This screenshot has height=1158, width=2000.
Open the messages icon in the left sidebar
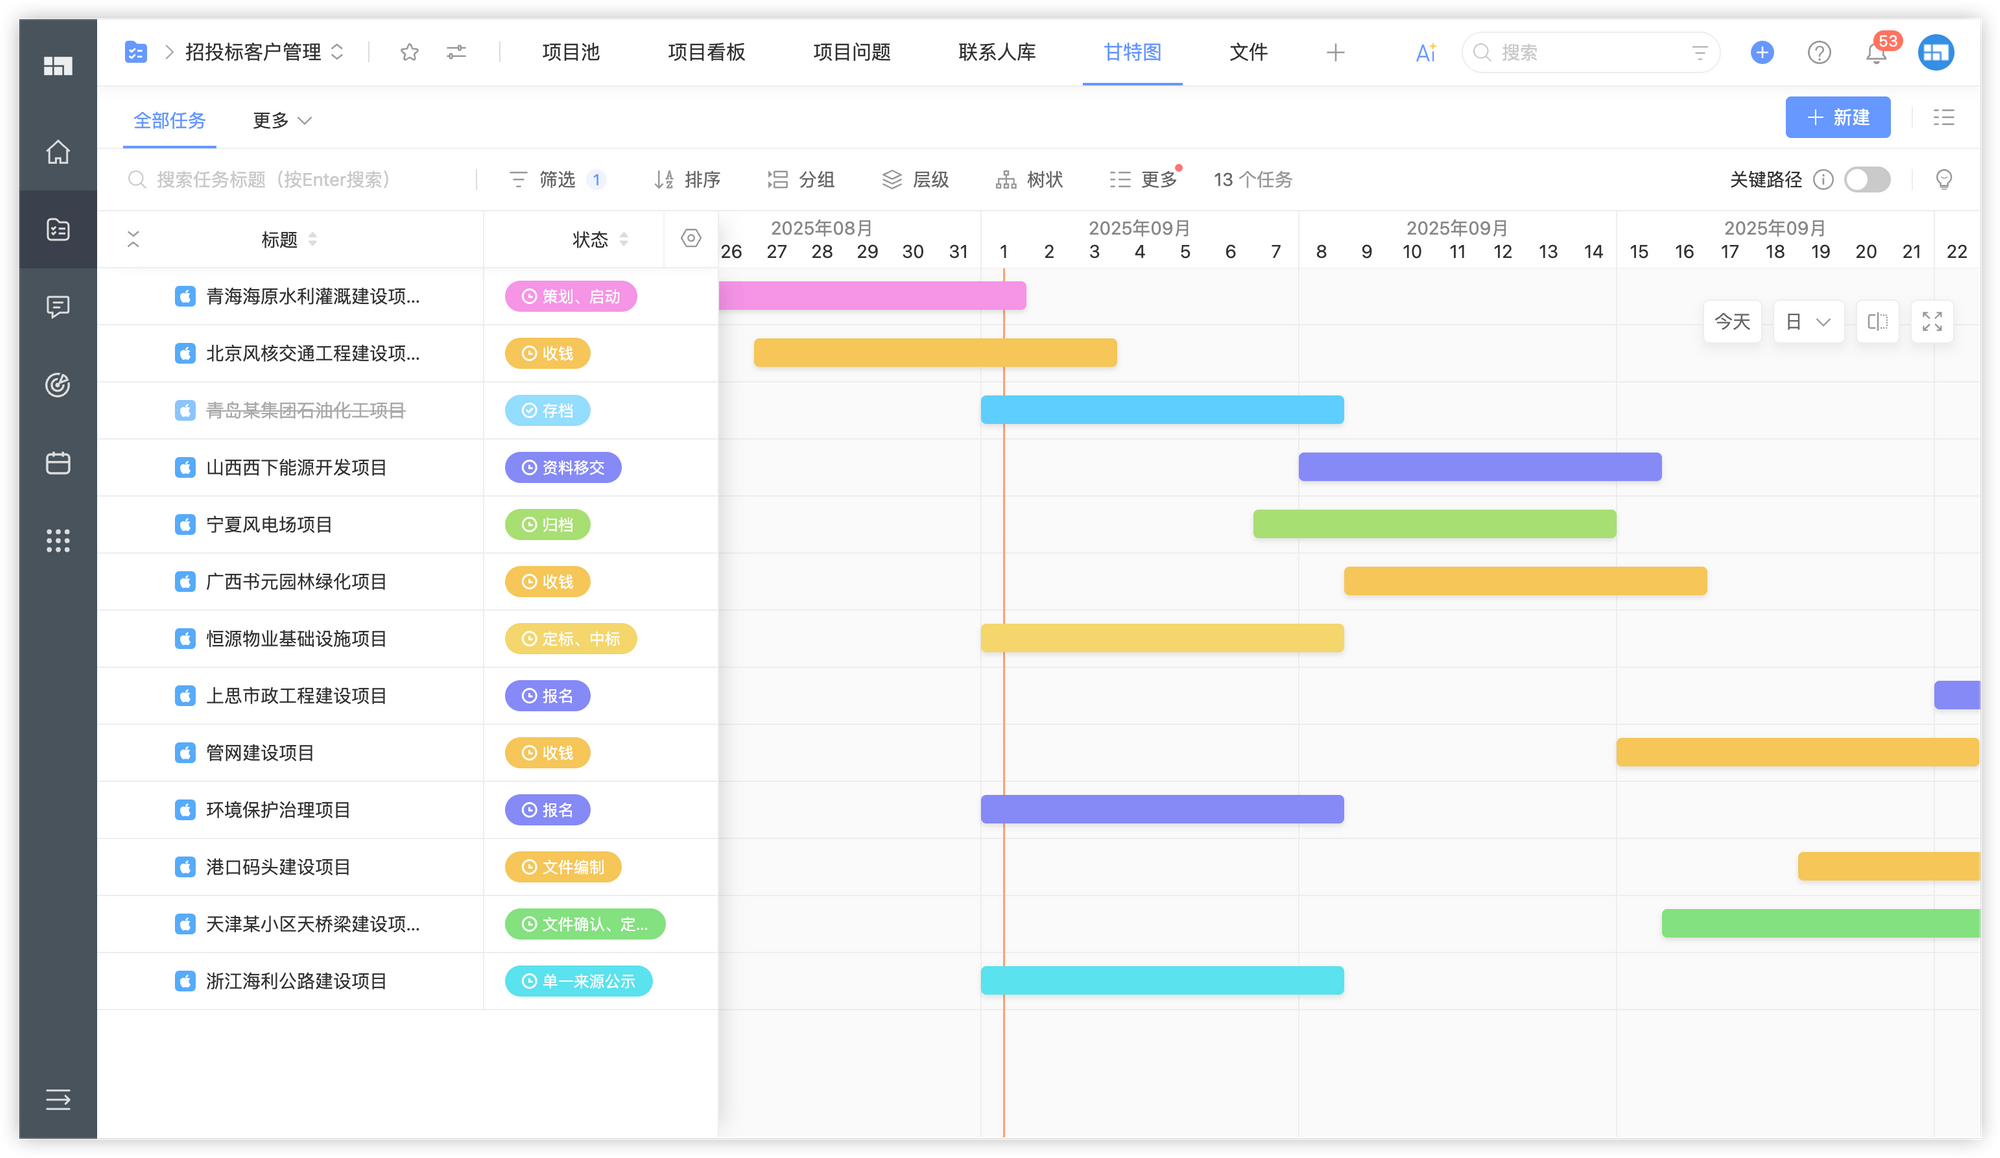pos(57,307)
